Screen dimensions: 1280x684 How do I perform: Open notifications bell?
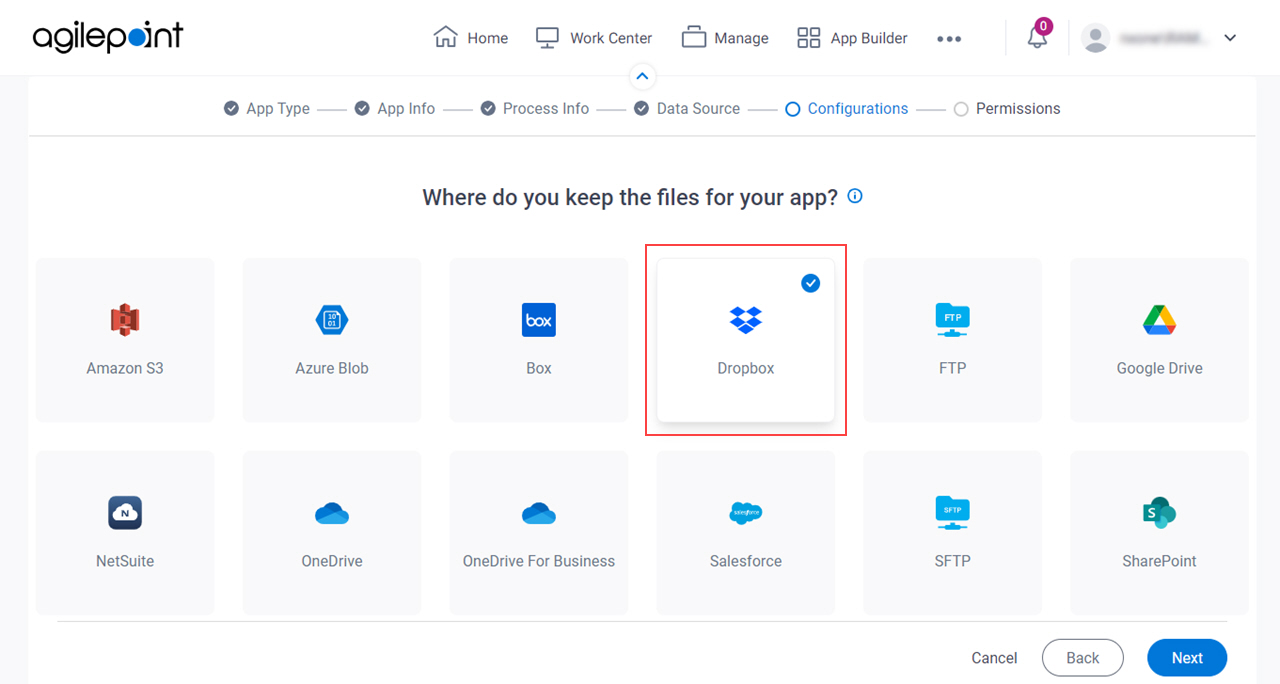pyautogui.click(x=1037, y=38)
